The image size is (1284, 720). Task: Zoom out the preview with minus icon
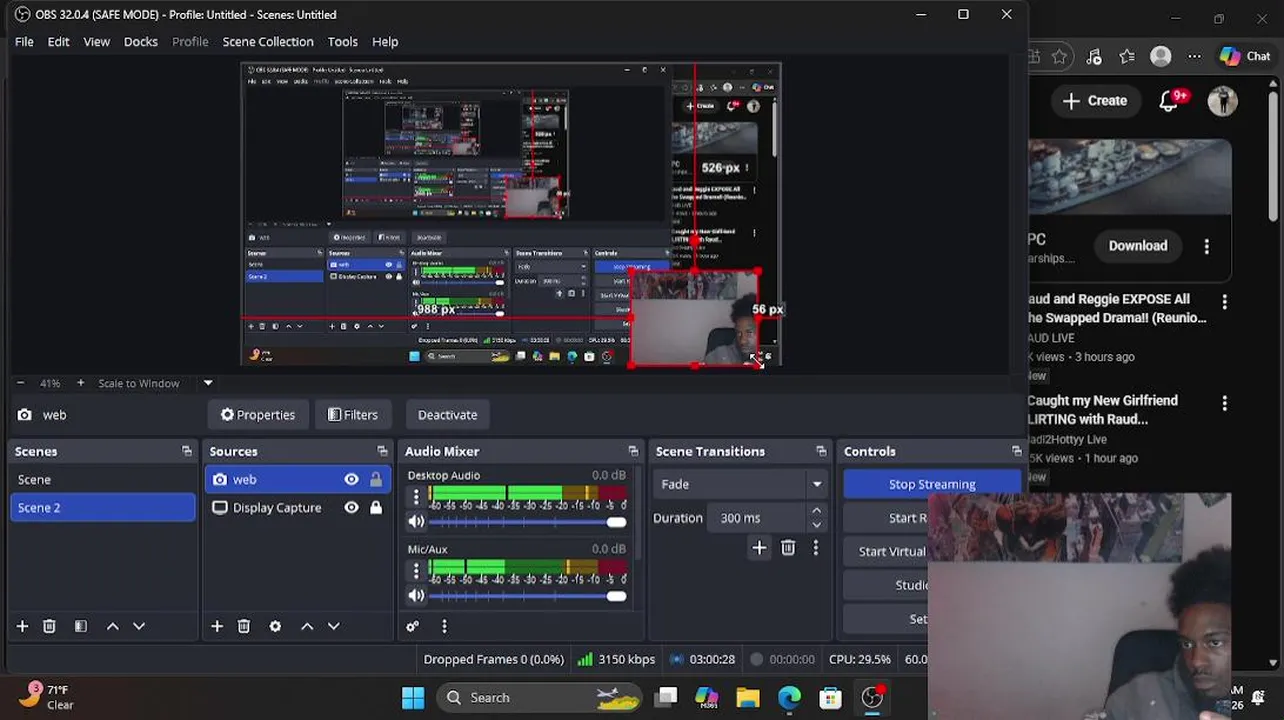coord(20,383)
